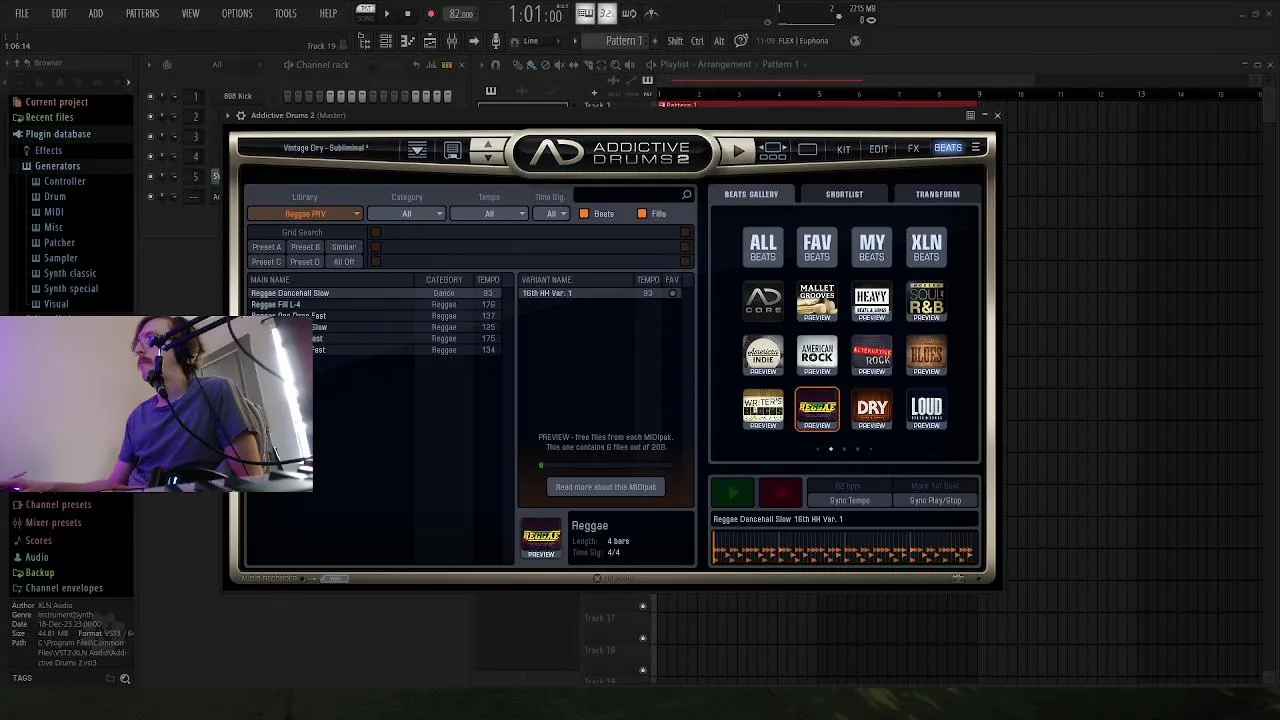This screenshot has height=720, width=1280.
Task: Play the Addictive Drums preview button
Action: pyautogui.click(x=739, y=150)
